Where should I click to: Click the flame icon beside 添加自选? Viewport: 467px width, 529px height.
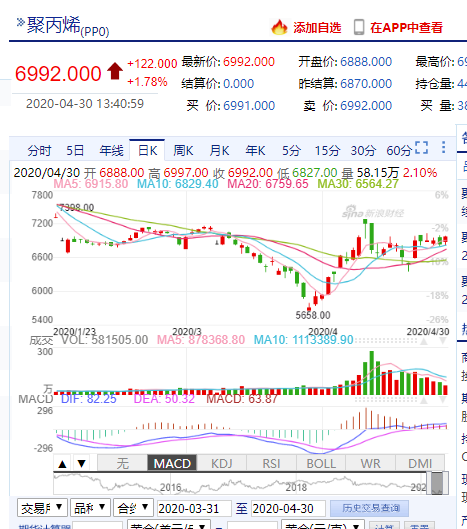click(x=279, y=27)
